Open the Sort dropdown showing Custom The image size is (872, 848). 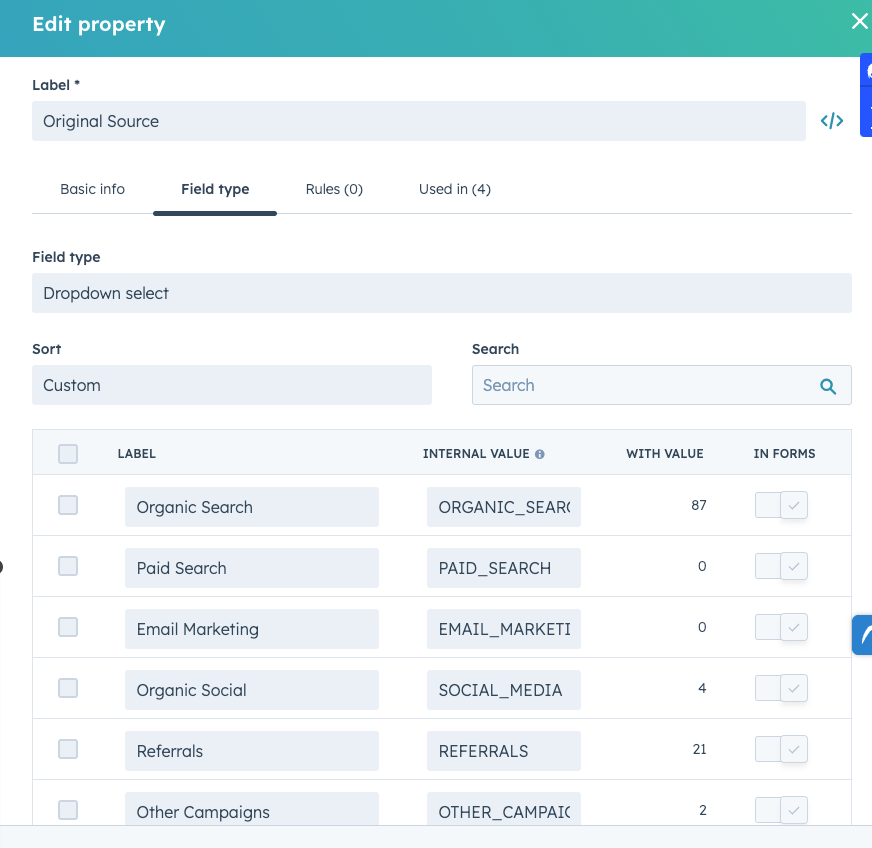click(x=232, y=385)
